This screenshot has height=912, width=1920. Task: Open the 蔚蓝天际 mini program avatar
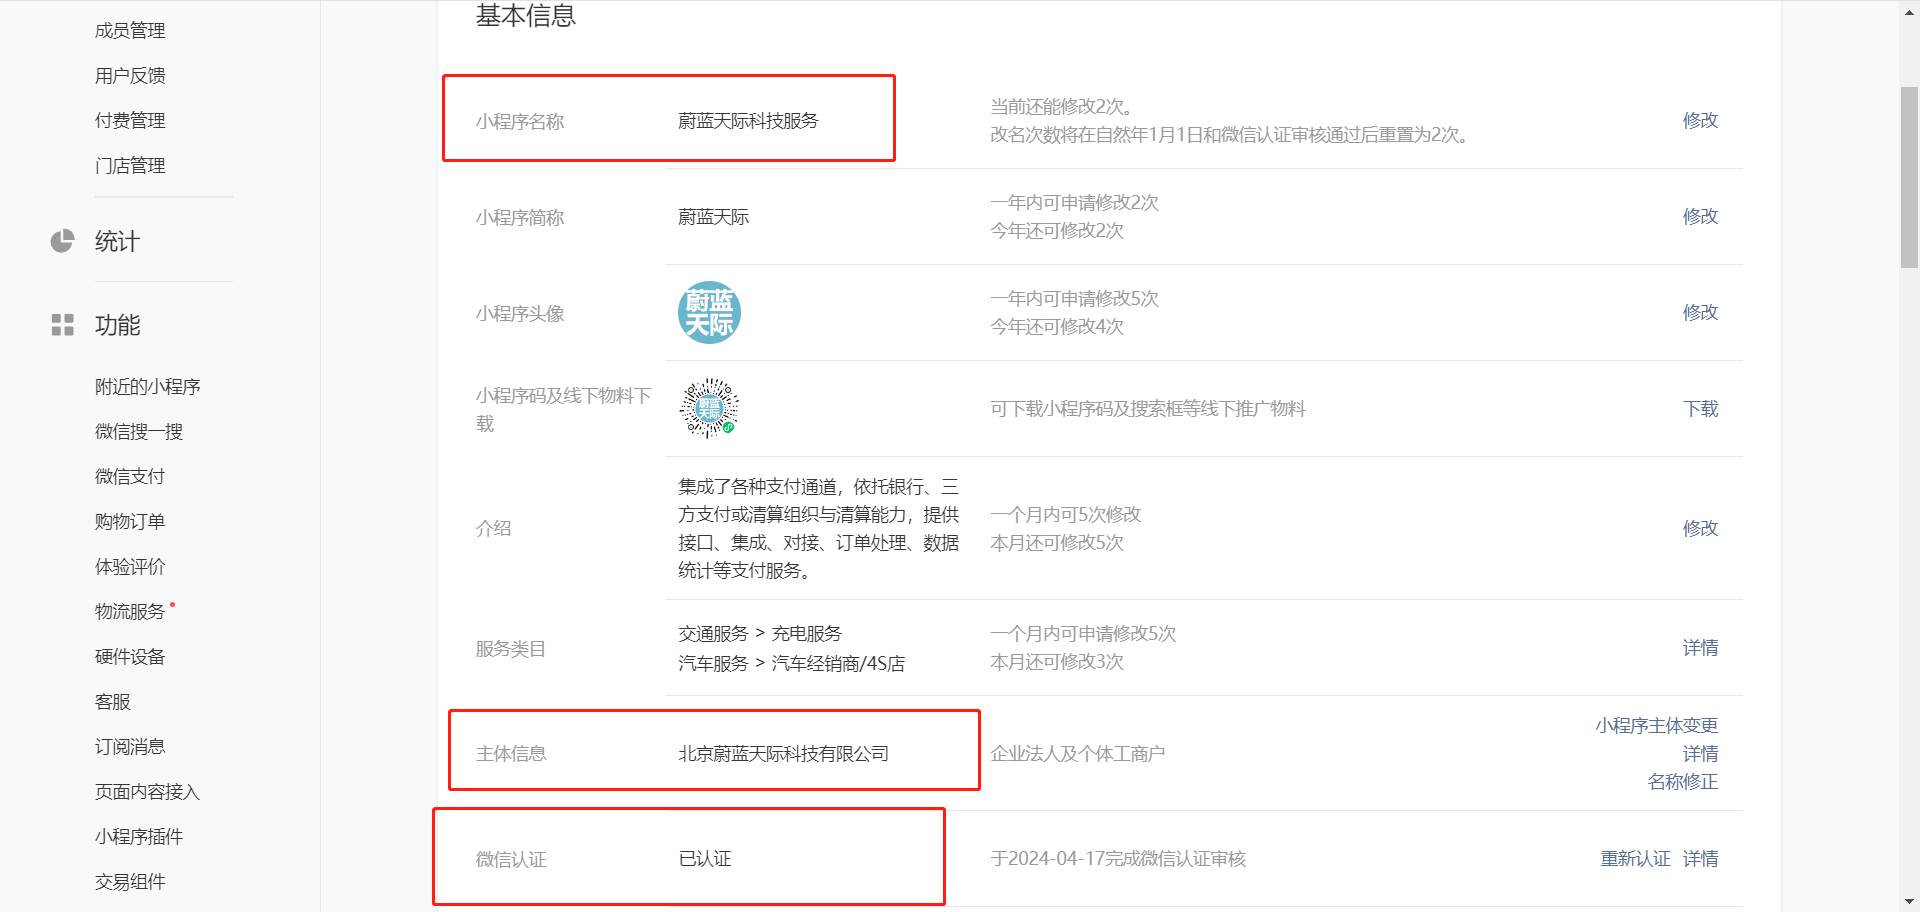(709, 312)
